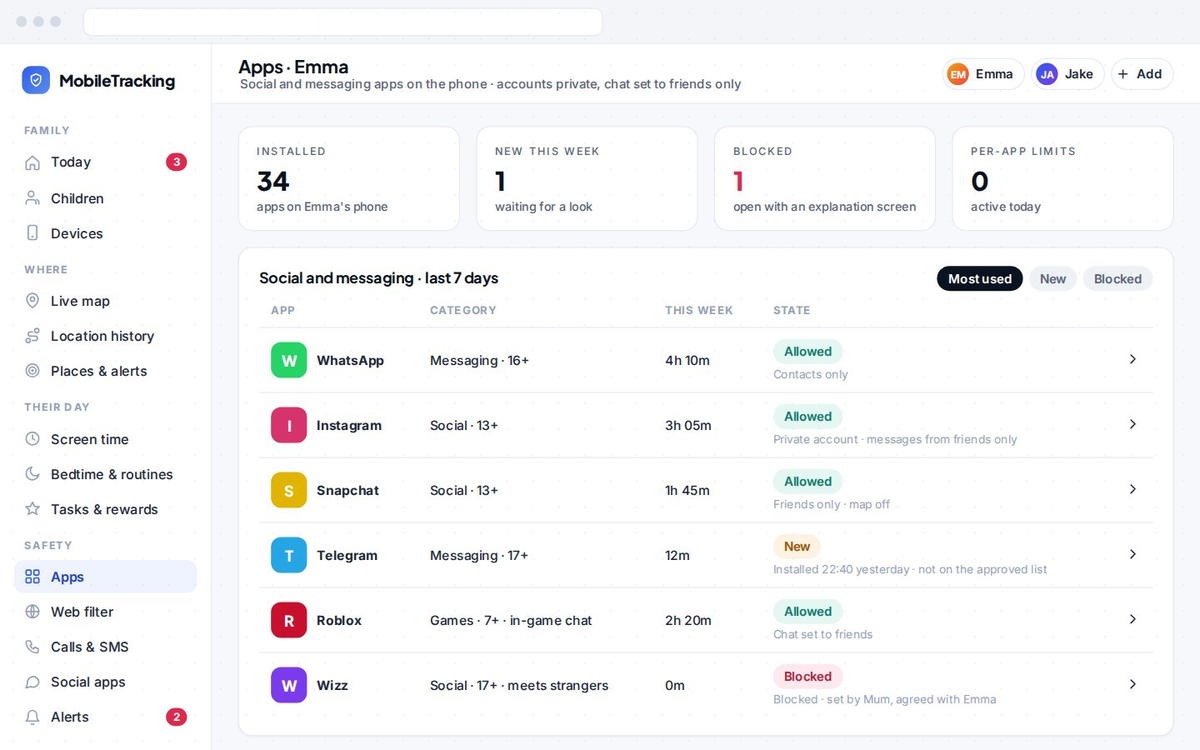Click the green WhatsApp app icon
1200x750 pixels.
pyautogui.click(x=289, y=360)
